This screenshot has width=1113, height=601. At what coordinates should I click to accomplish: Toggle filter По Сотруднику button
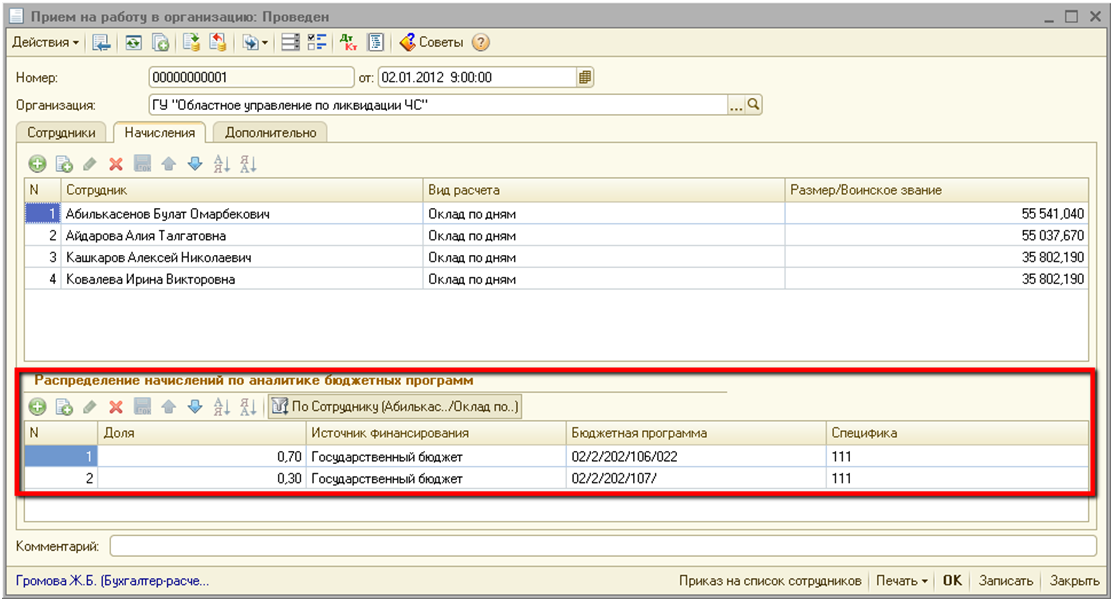tap(395, 406)
